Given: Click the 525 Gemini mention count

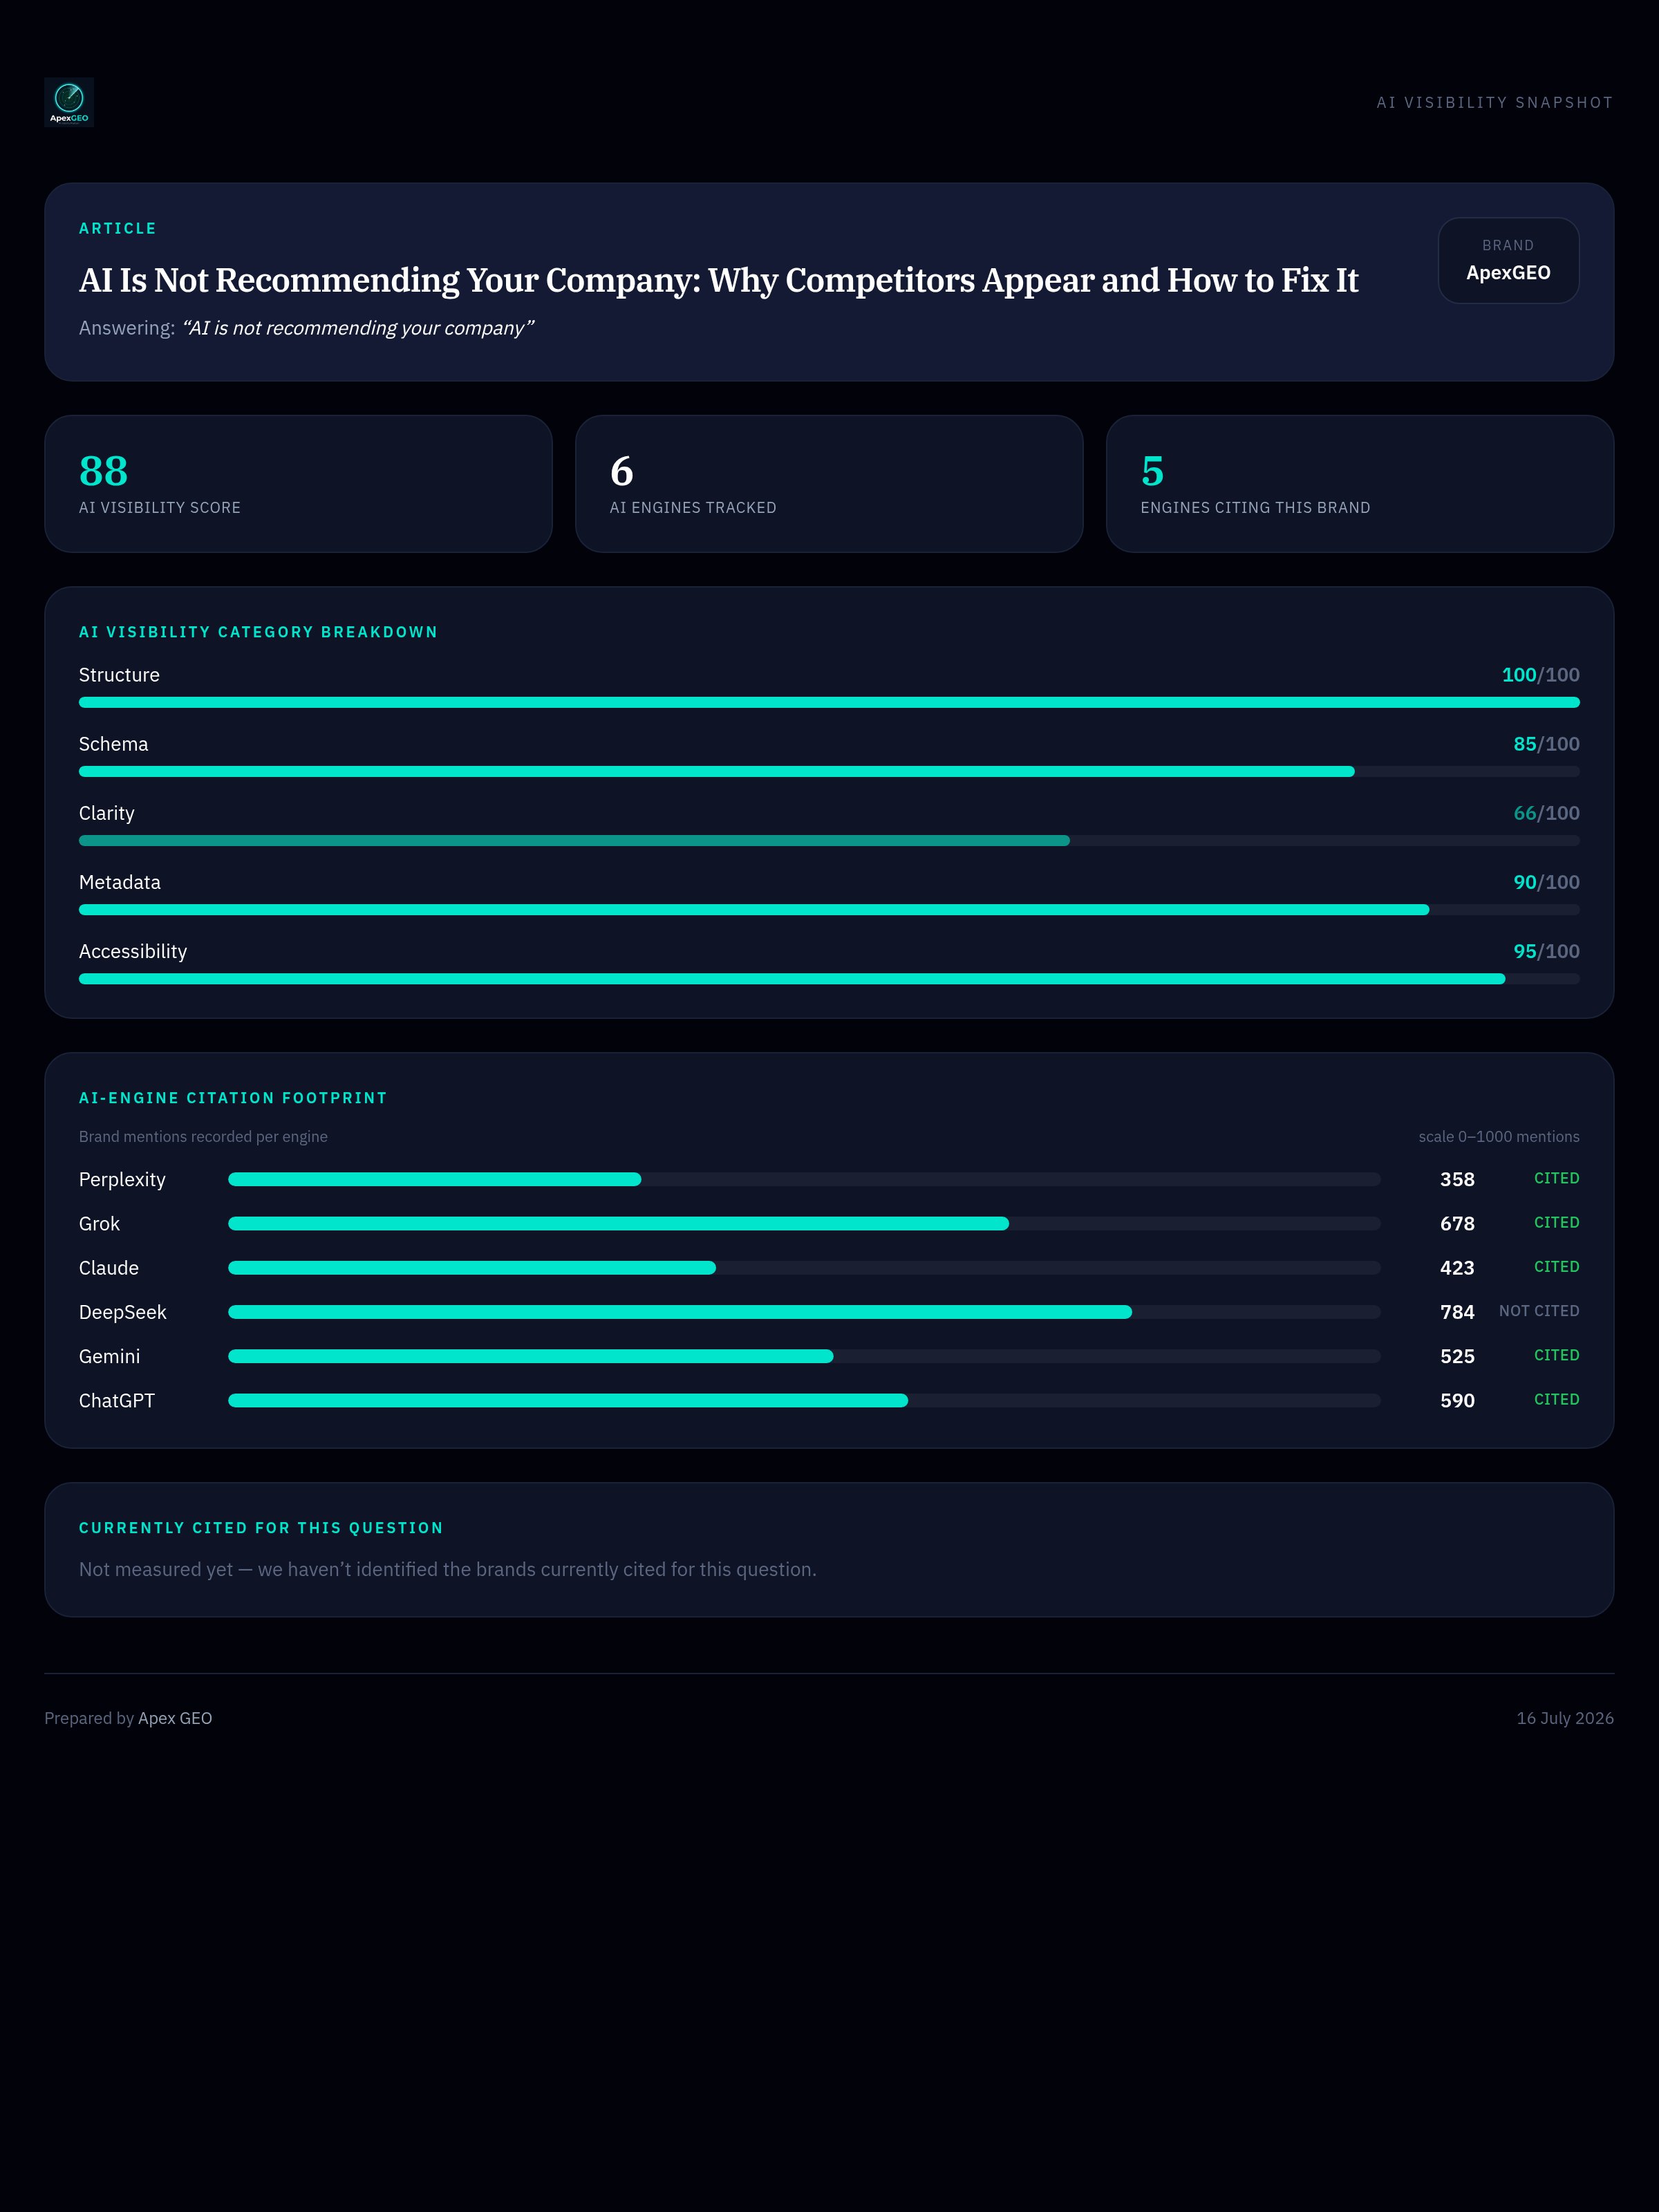Looking at the screenshot, I should pos(1457,1356).
